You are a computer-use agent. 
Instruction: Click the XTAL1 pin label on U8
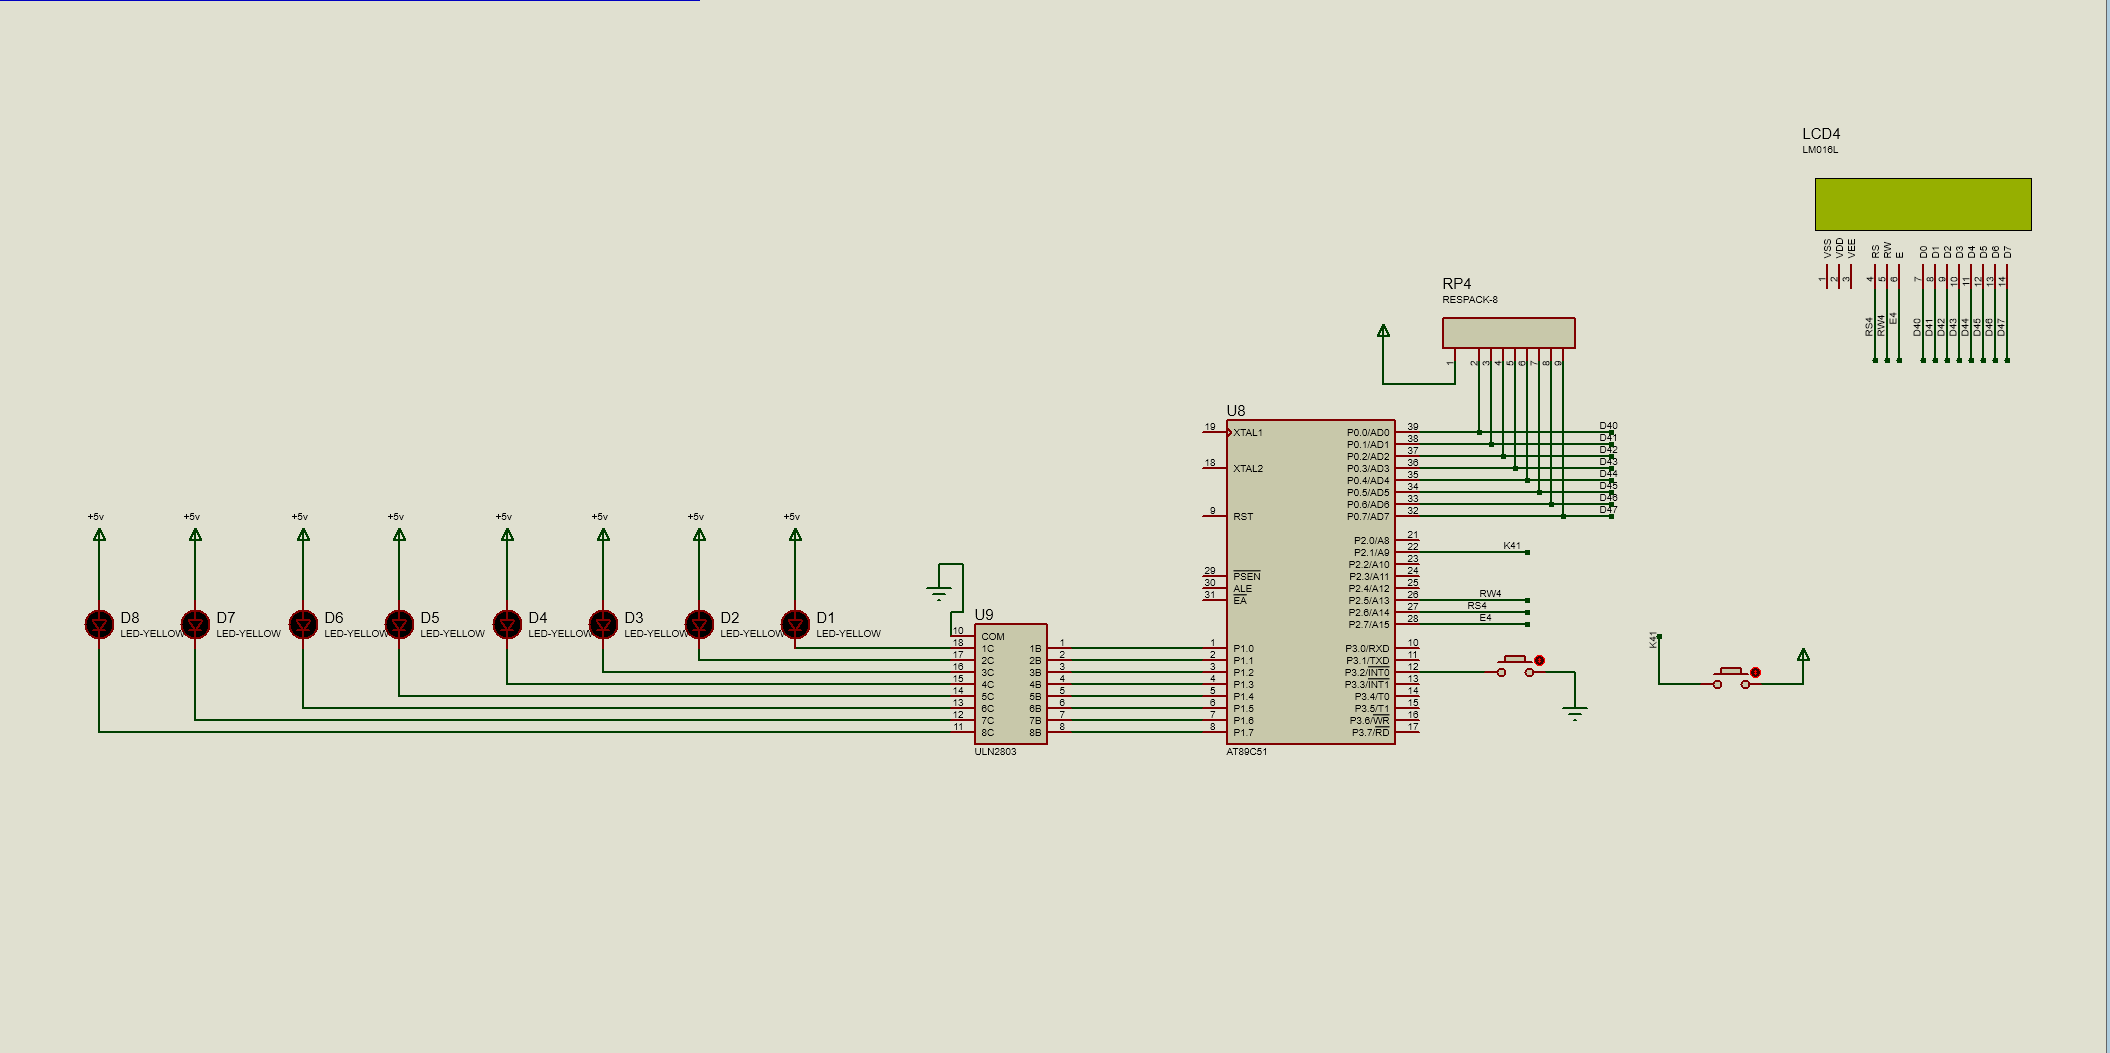1248,433
